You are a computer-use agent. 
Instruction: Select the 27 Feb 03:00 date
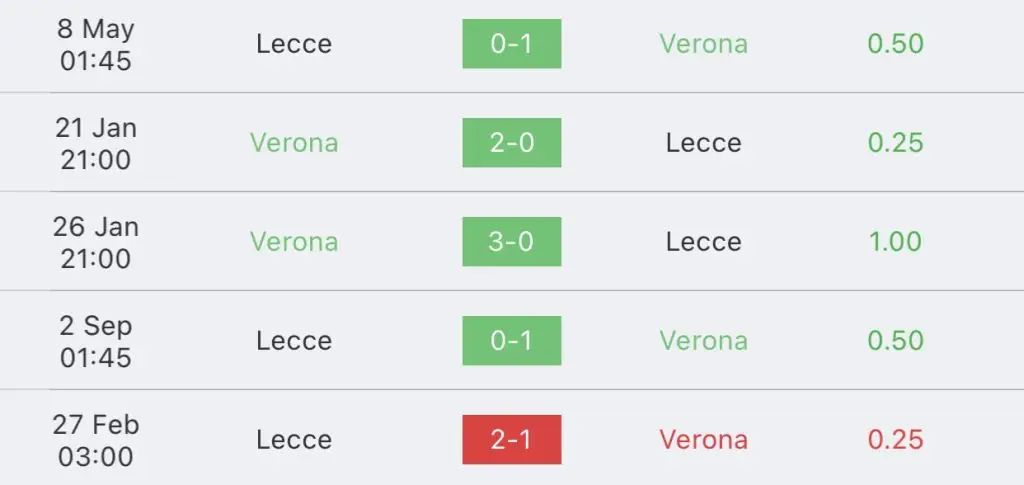(x=96, y=440)
